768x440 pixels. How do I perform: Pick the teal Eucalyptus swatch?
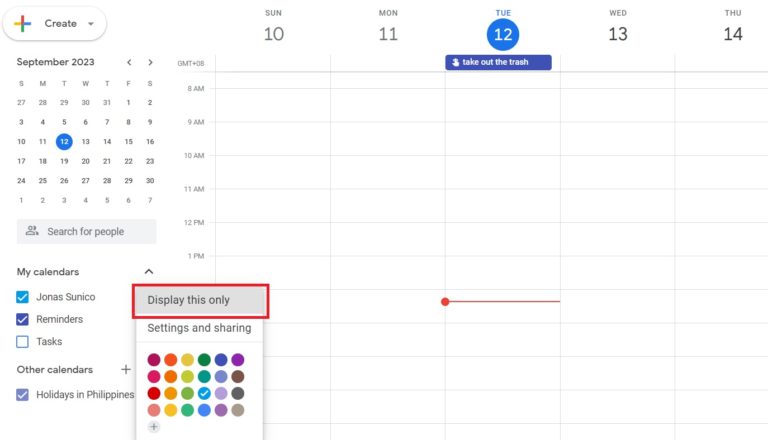(204, 376)
